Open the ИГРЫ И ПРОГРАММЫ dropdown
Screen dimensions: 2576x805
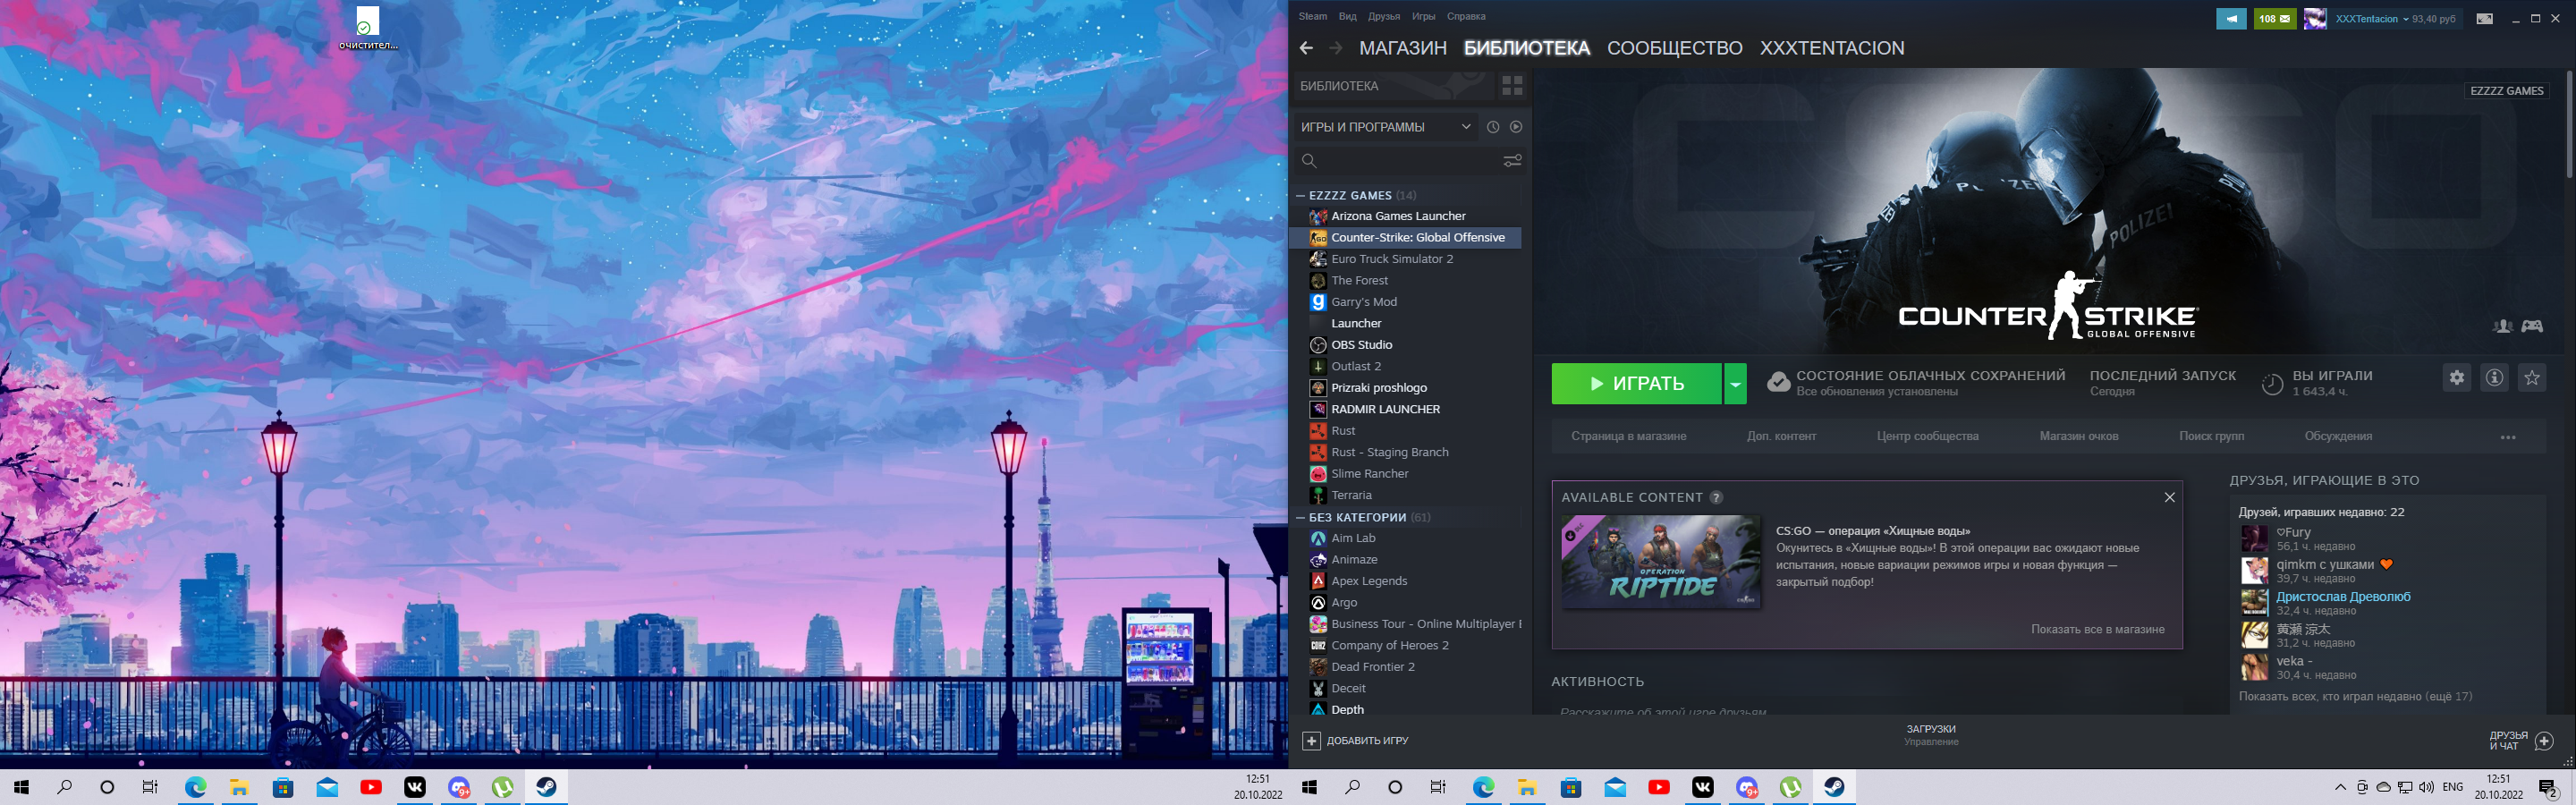tap(1385, 127)
